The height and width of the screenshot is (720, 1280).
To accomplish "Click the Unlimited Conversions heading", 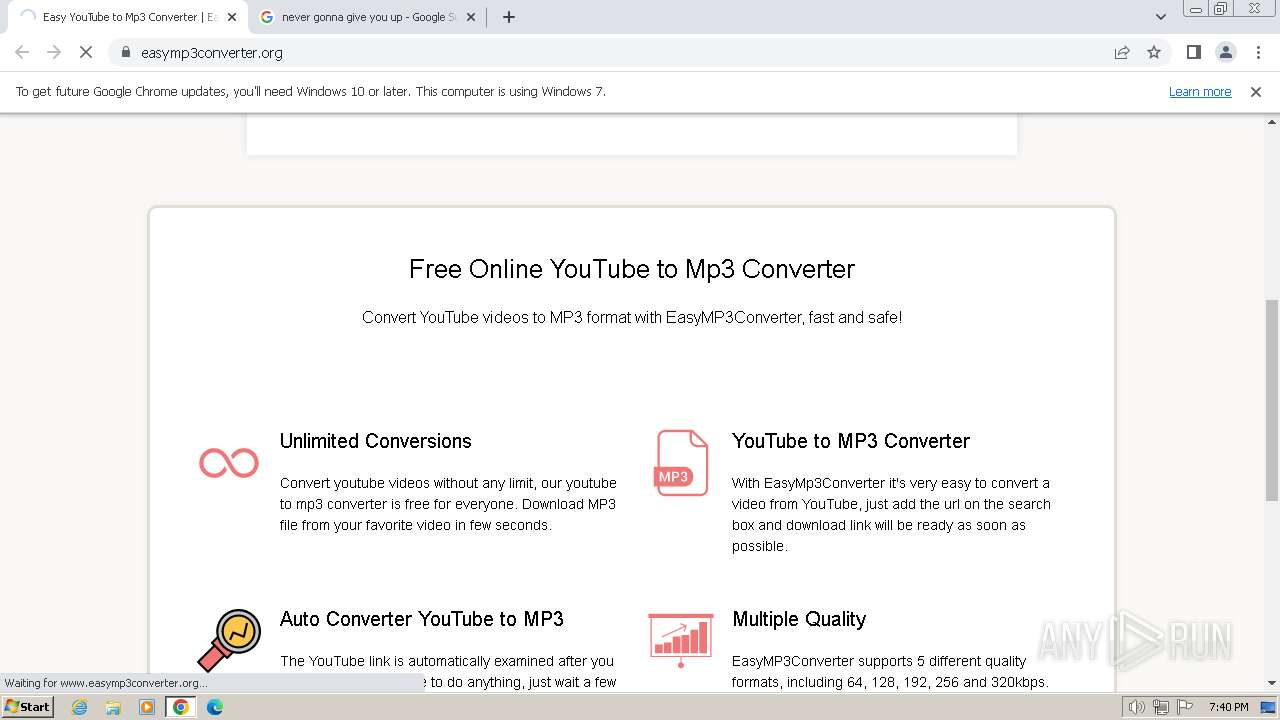I will click(376, 441).
